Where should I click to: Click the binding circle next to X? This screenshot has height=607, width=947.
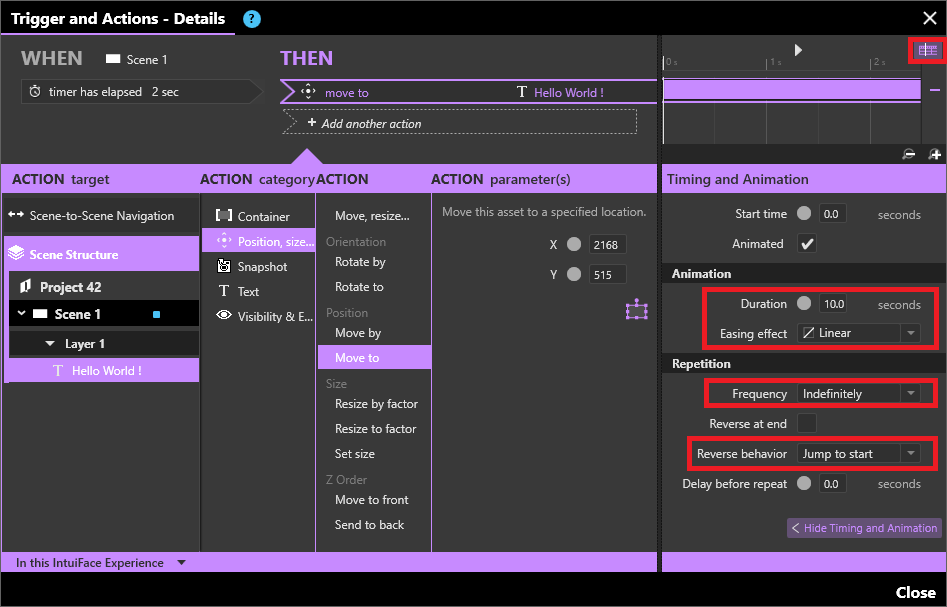573,245
